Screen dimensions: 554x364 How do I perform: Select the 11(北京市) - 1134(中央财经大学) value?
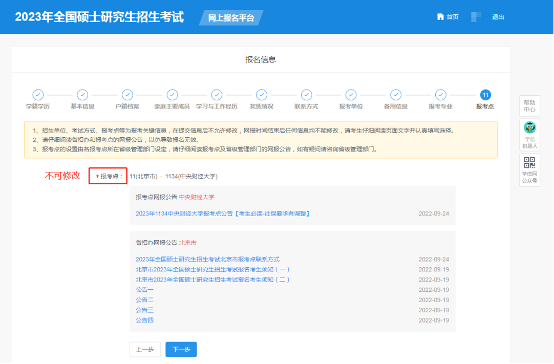coord(173,176)
